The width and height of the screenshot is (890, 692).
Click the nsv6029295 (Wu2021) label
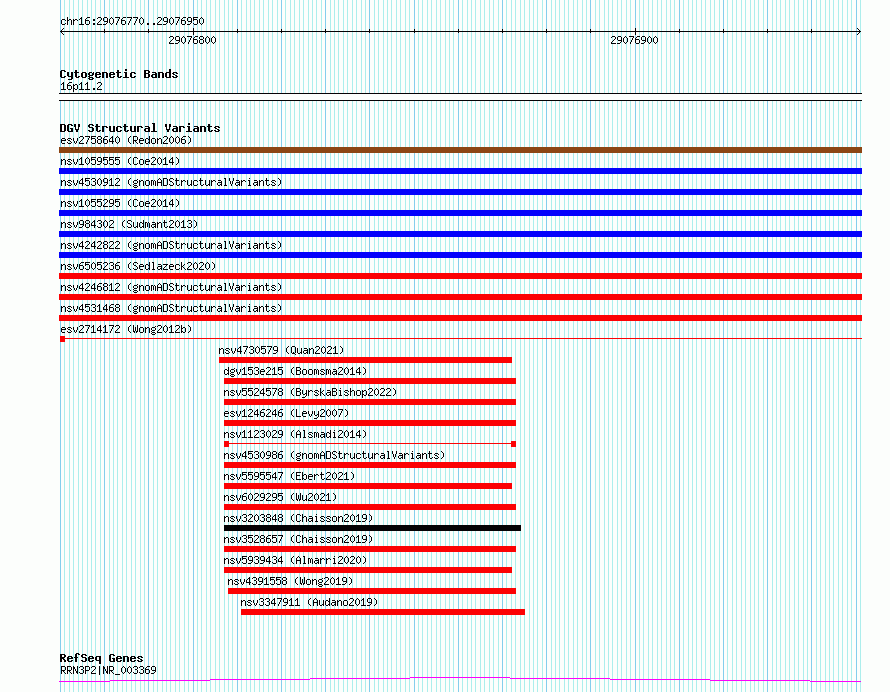(280, 497)
